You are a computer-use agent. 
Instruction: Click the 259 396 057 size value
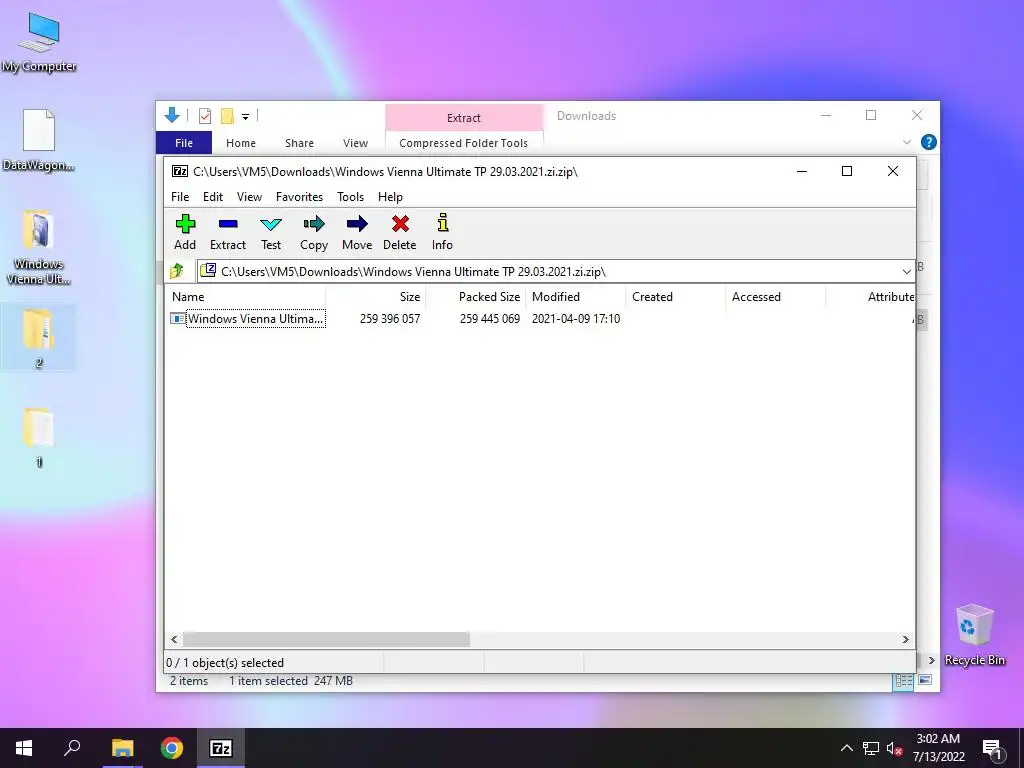[x=390, y=319]
